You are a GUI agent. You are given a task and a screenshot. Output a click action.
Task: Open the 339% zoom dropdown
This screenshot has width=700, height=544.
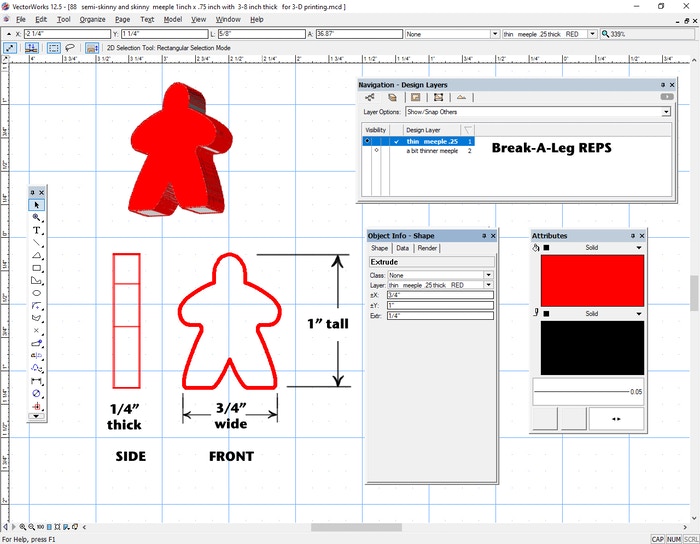tap(648, 34)
